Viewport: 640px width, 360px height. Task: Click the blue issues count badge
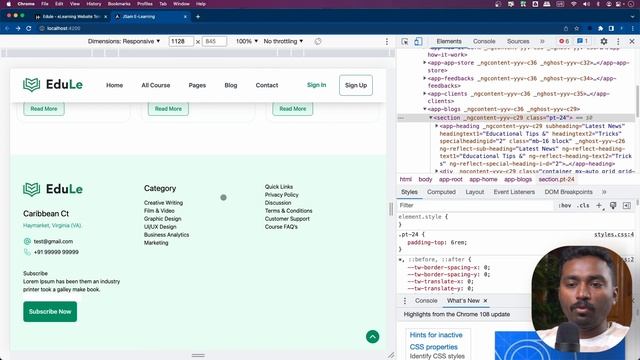point(582,41)
